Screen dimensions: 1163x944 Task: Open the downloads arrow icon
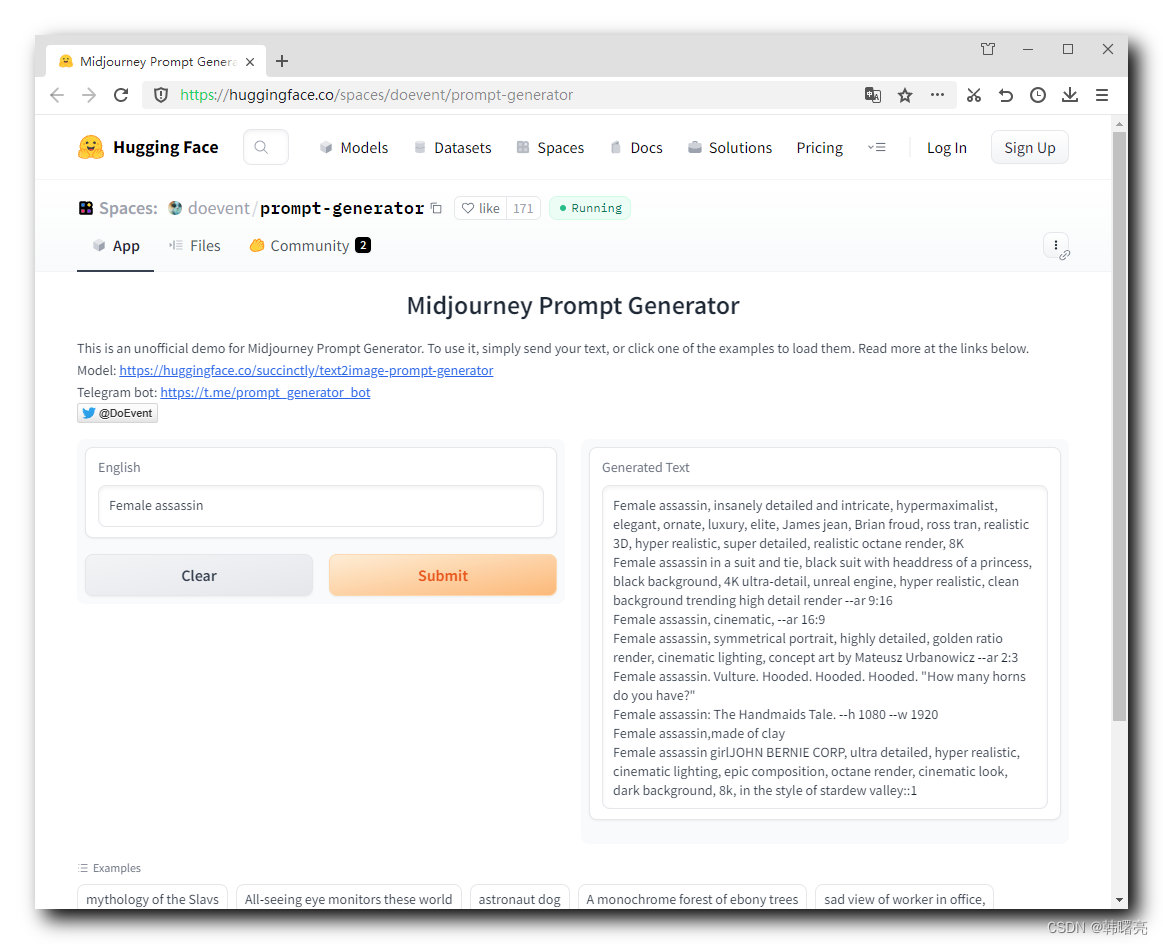[1070, 95]
